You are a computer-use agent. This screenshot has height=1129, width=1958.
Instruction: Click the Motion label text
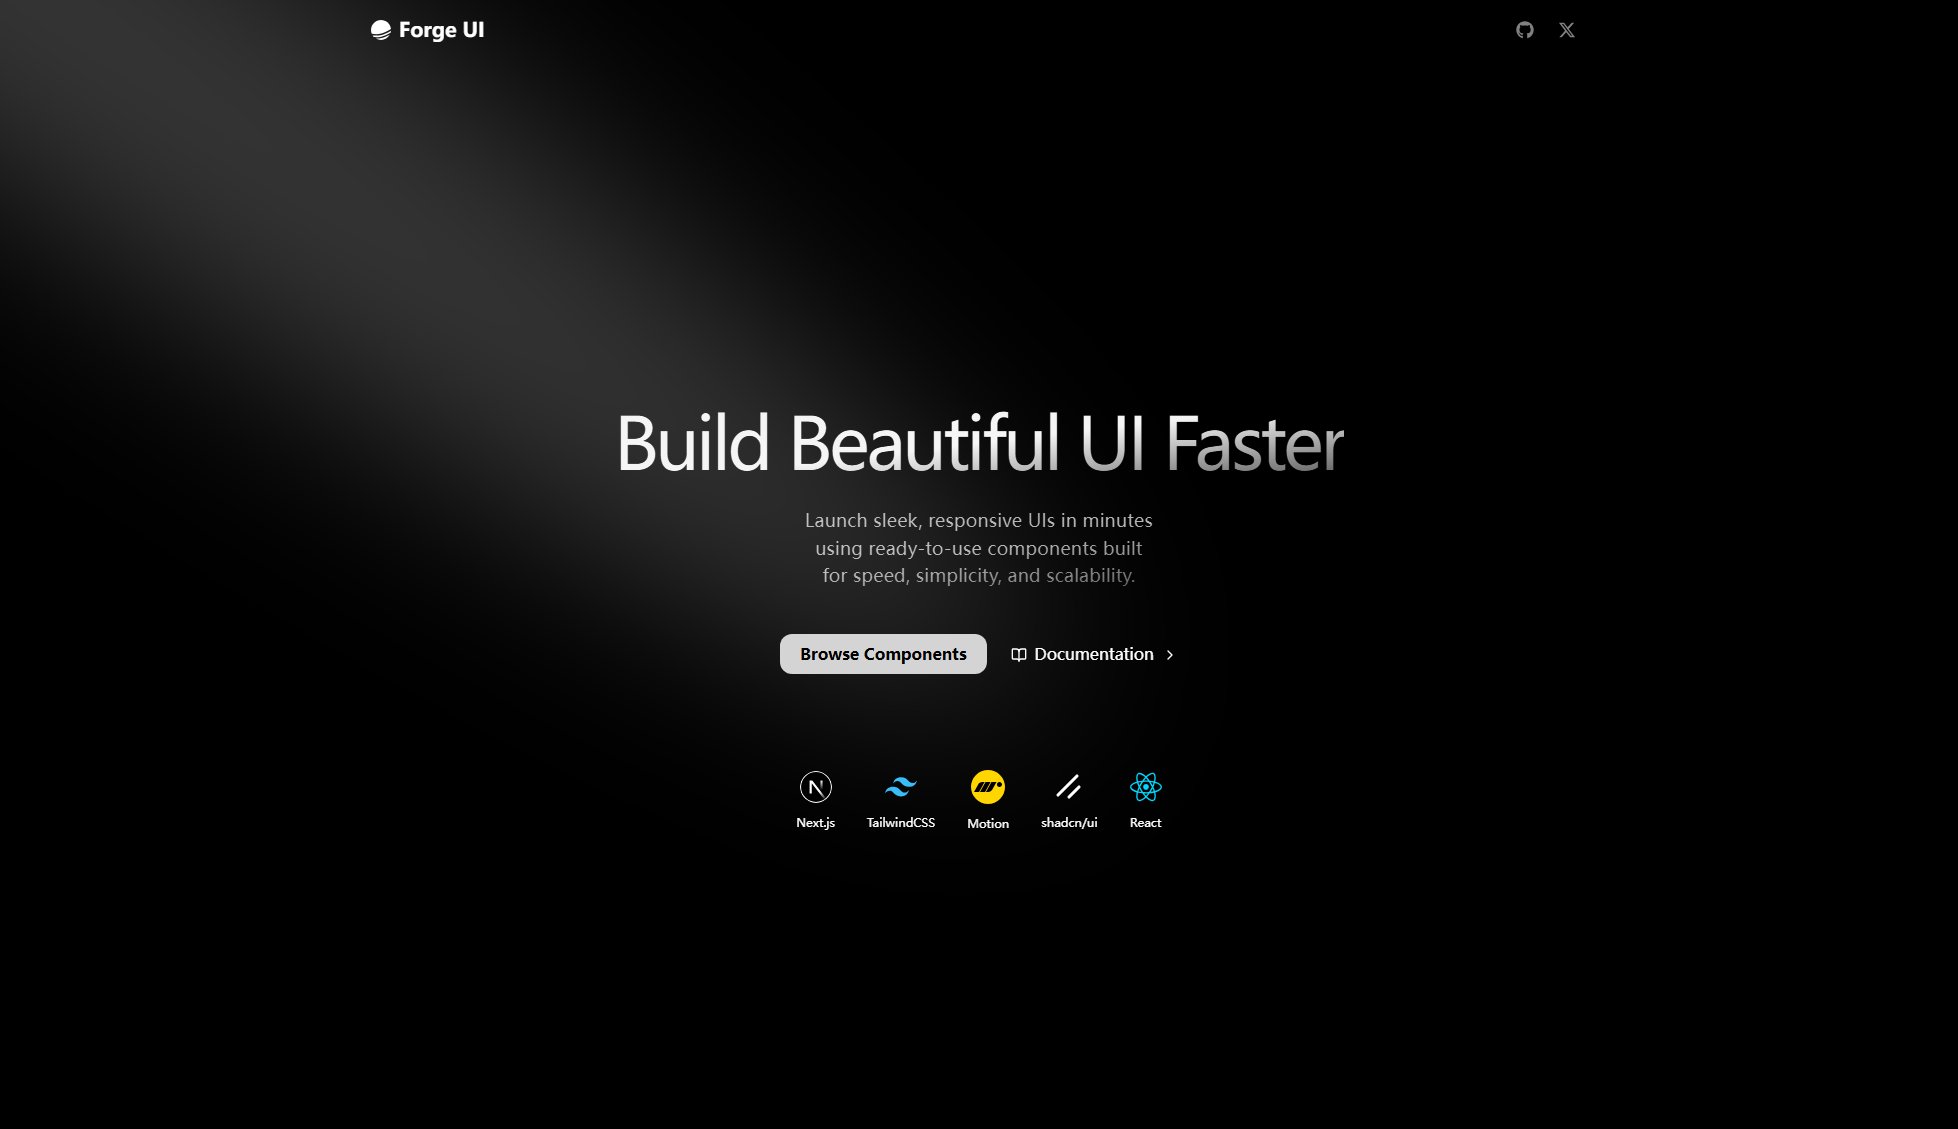pyautogui.click(x=988, y=824)
